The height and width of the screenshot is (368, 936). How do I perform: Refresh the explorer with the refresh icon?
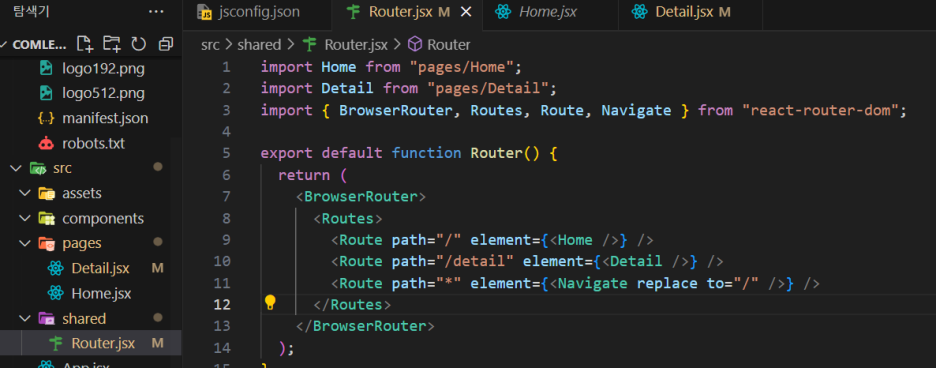(138, 44)
